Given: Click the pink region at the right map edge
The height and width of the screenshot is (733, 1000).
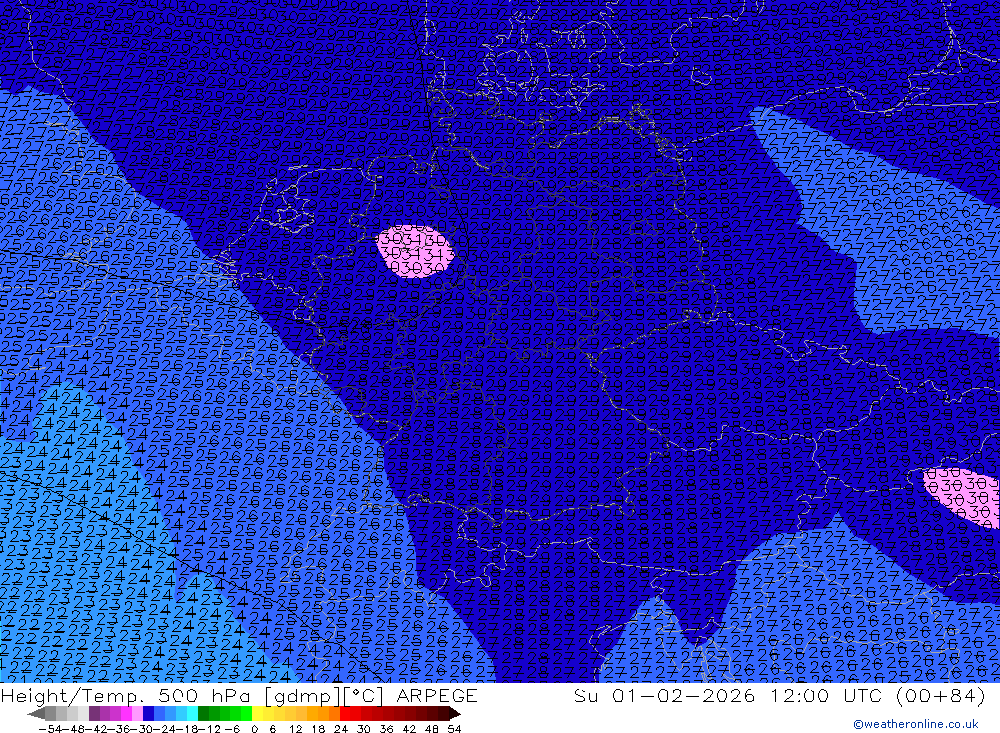Looking at the screenshot, I should 964,496.
